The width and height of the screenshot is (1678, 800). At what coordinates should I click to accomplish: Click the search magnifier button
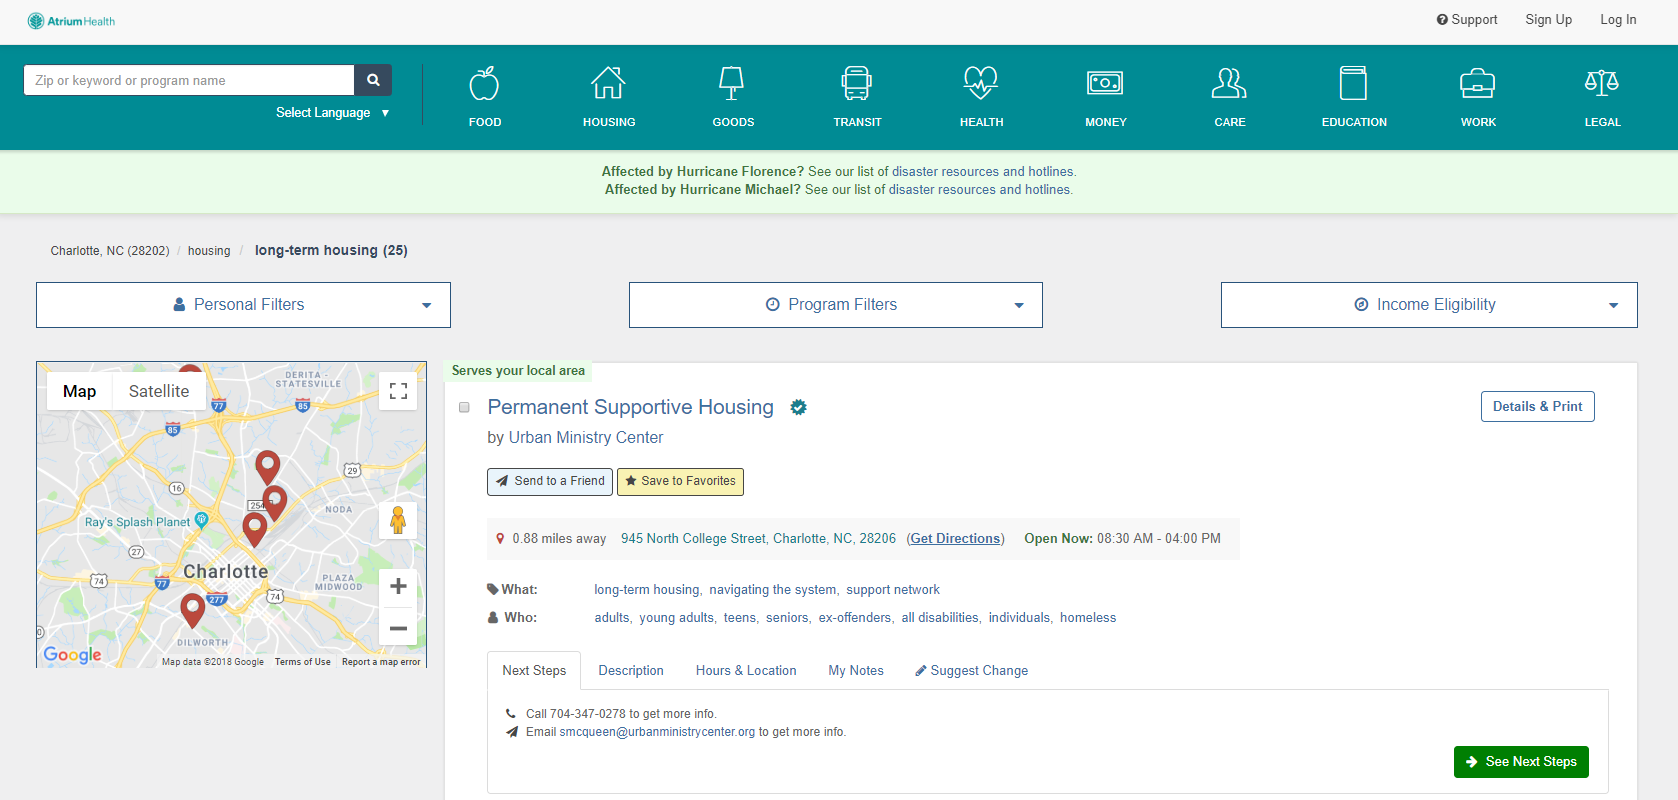click(x=373, y=80)
